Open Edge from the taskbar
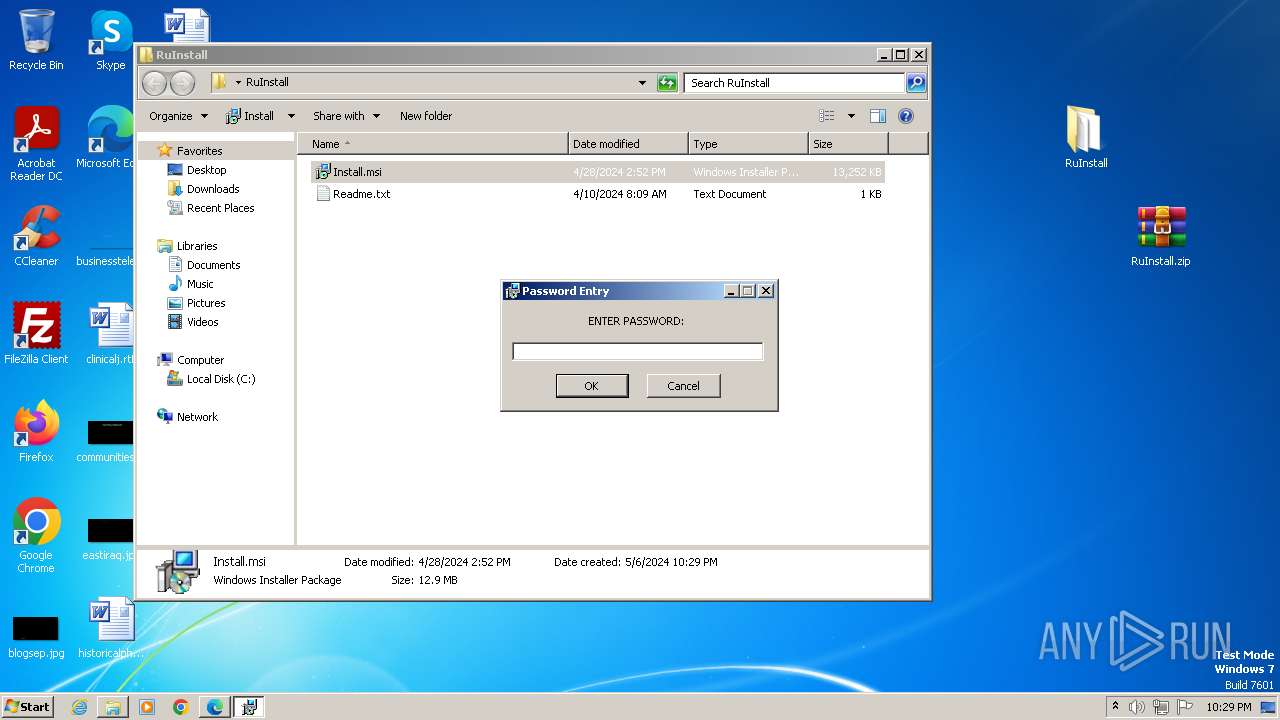 click(x=214, y=707)
